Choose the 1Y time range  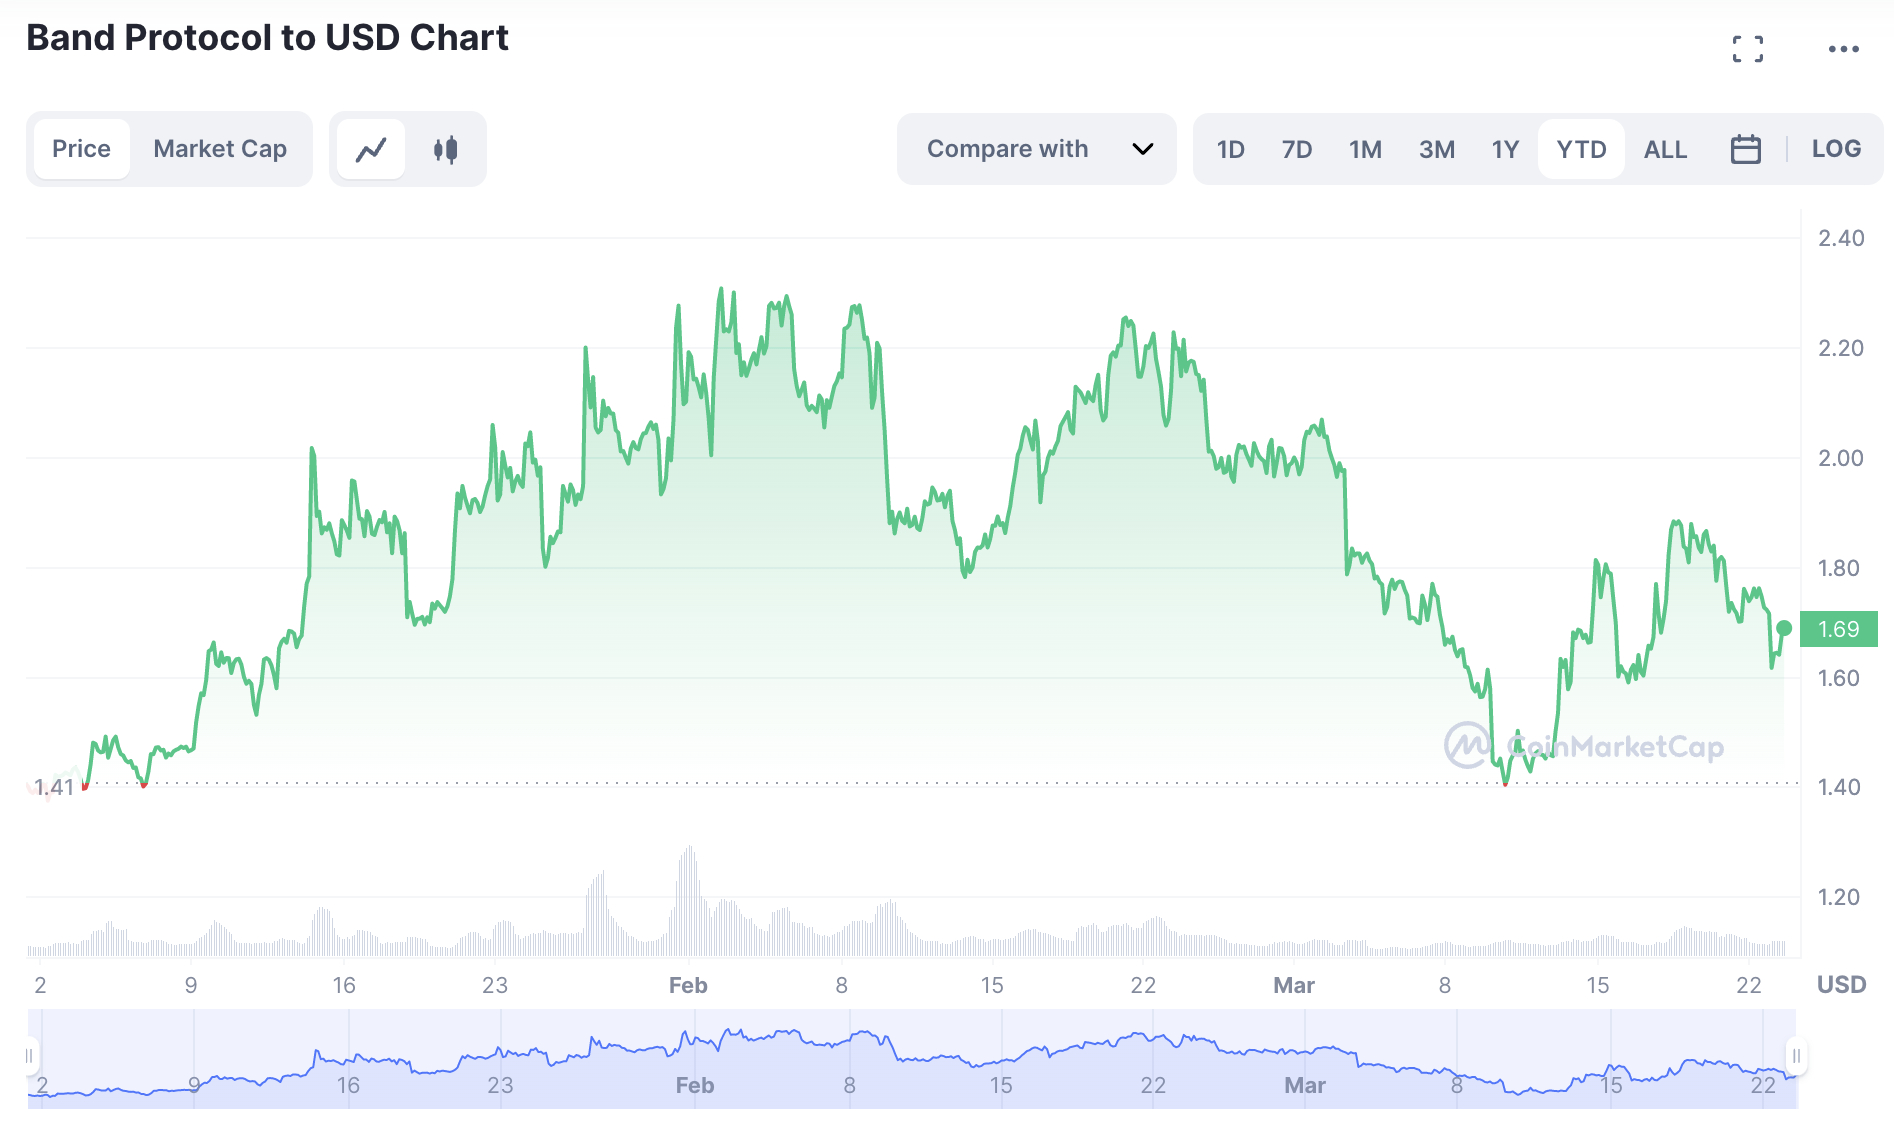pyautogui.click(x=1505, y=149)
